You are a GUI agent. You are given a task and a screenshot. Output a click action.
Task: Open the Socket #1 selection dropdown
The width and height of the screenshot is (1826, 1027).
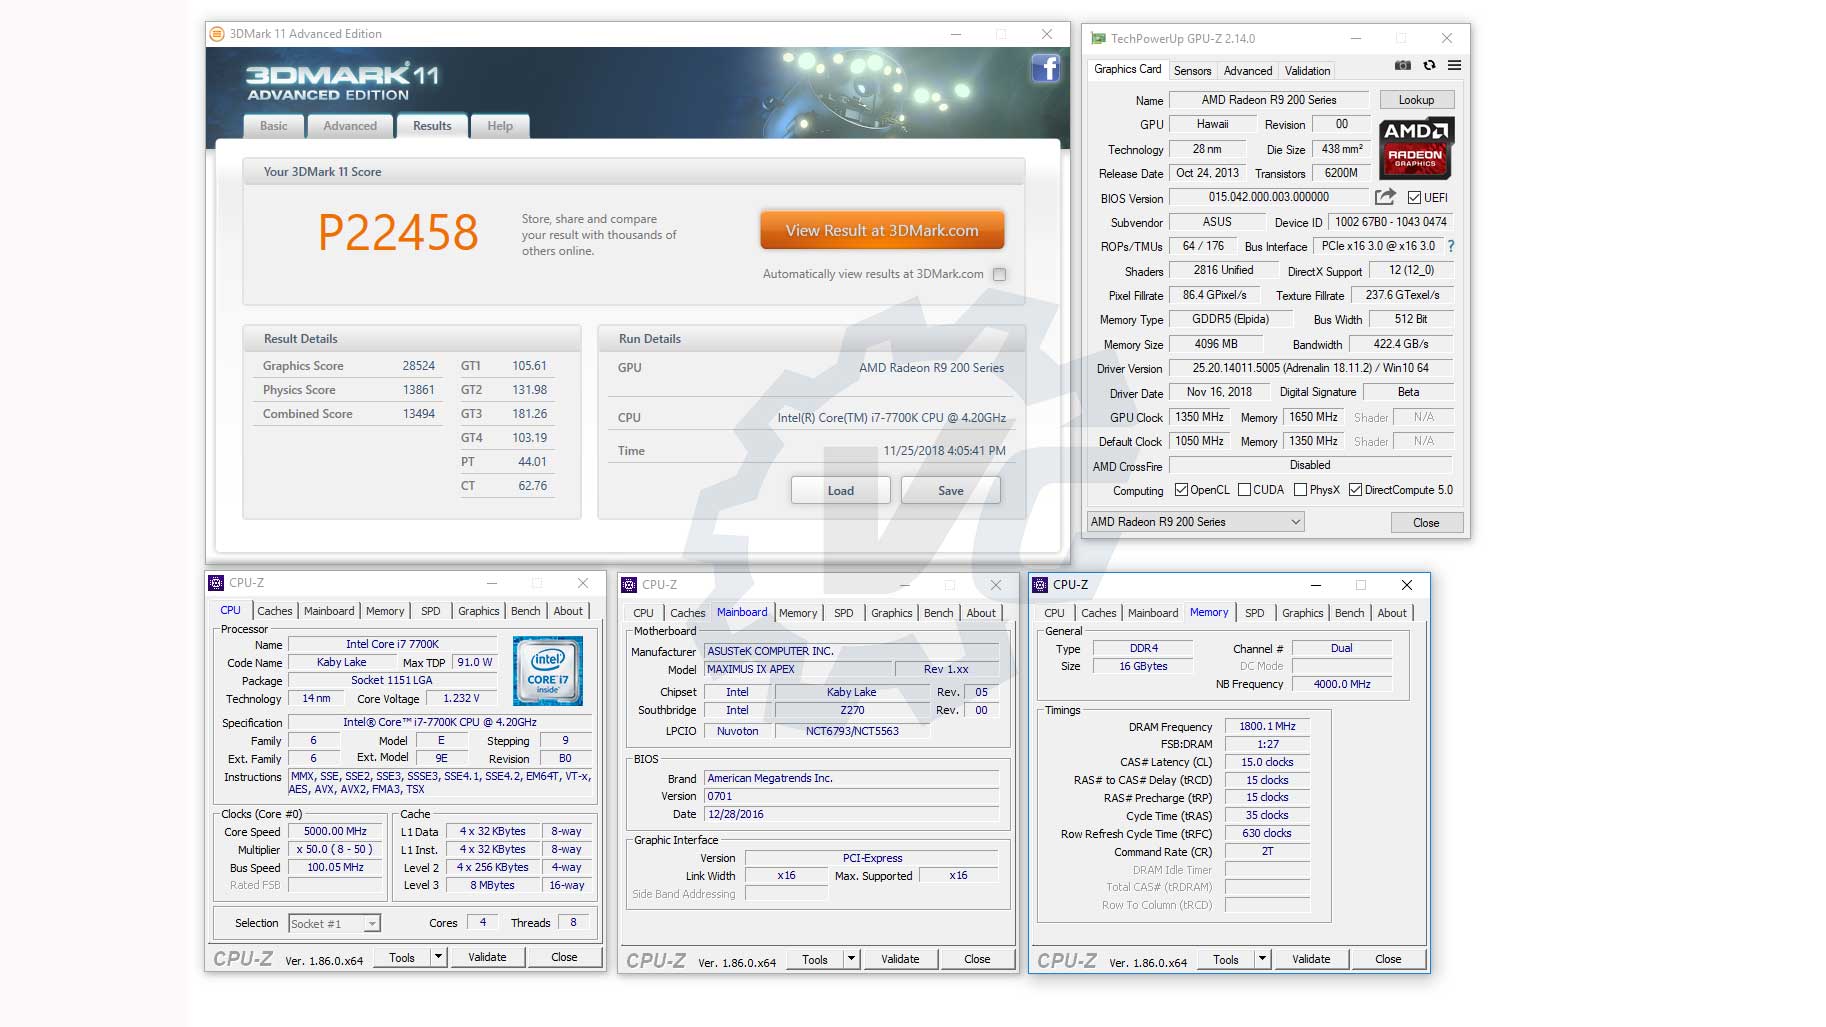(334, 924)
